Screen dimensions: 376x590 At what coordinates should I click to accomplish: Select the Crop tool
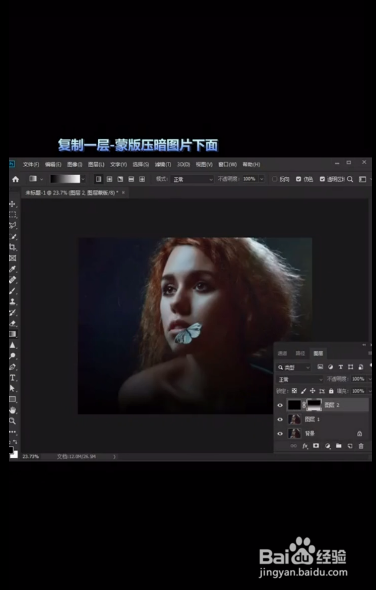pyautogui.click(x=13, y=247)
